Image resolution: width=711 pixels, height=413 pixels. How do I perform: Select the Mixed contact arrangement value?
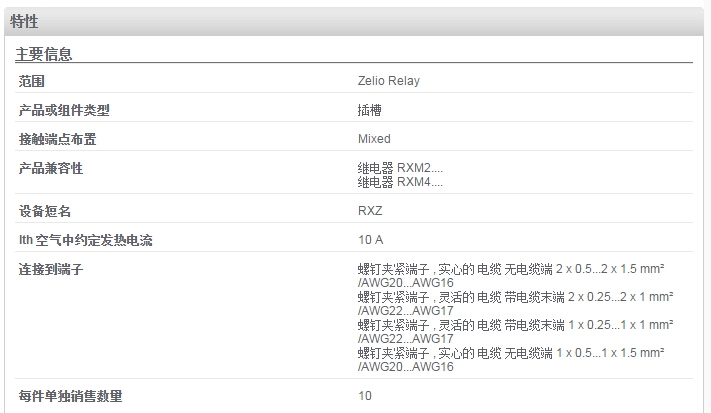click(374, 139)
